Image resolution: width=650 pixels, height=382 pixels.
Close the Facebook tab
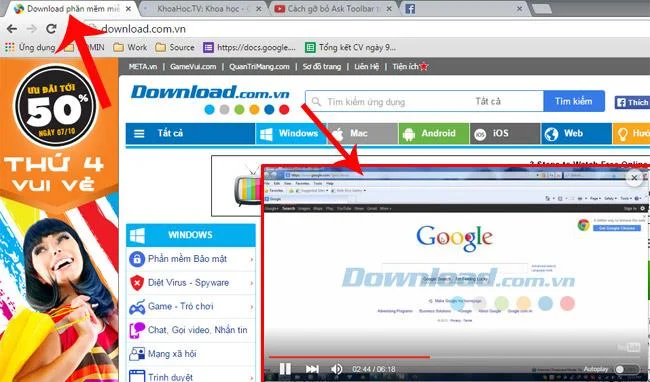[x=519, y=9]
